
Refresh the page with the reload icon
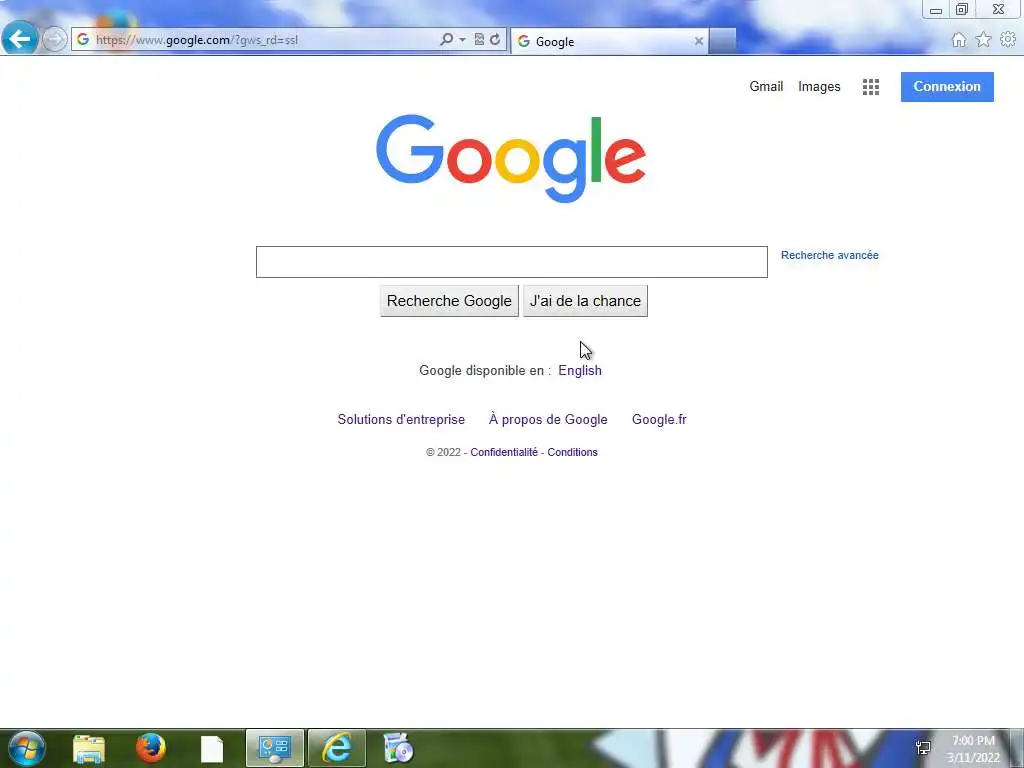tap(496, 40)
